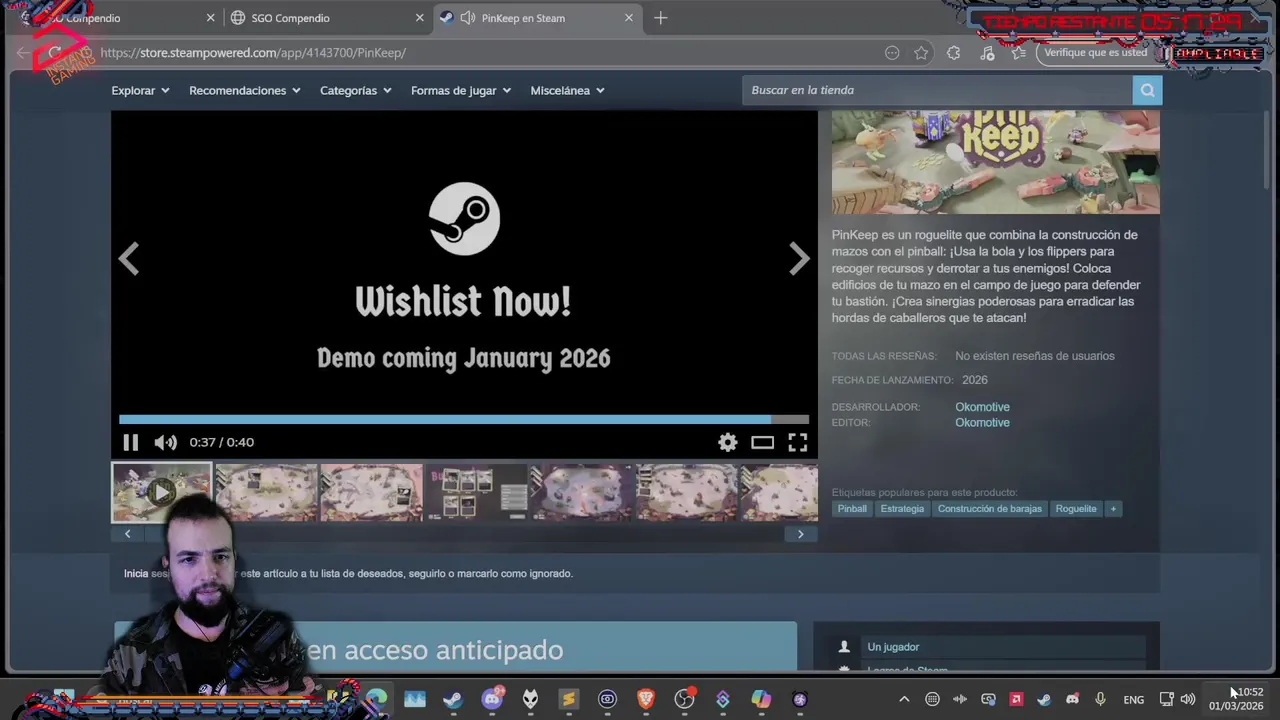
Task: Open the media control music-note icon
Action: coord(987,53)
